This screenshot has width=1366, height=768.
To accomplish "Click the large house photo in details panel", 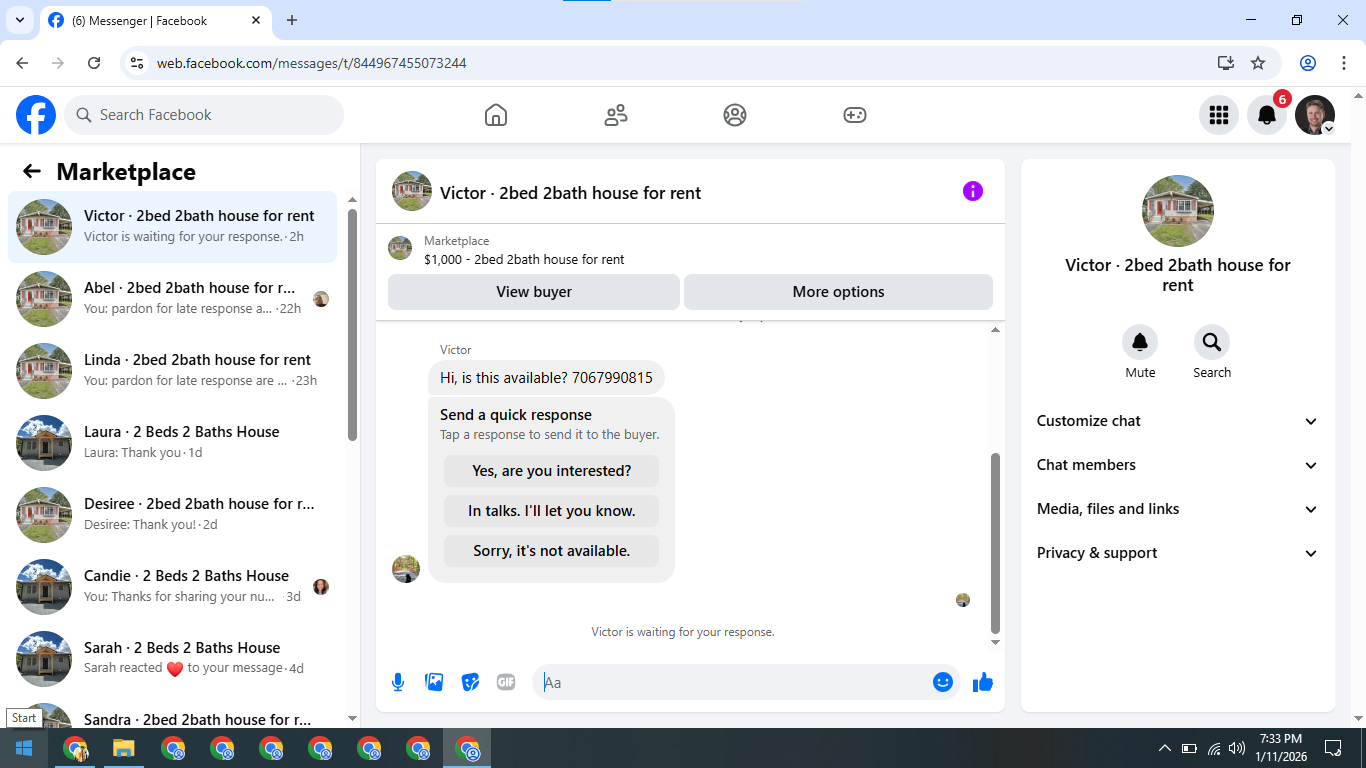I will click(1178, 211).
